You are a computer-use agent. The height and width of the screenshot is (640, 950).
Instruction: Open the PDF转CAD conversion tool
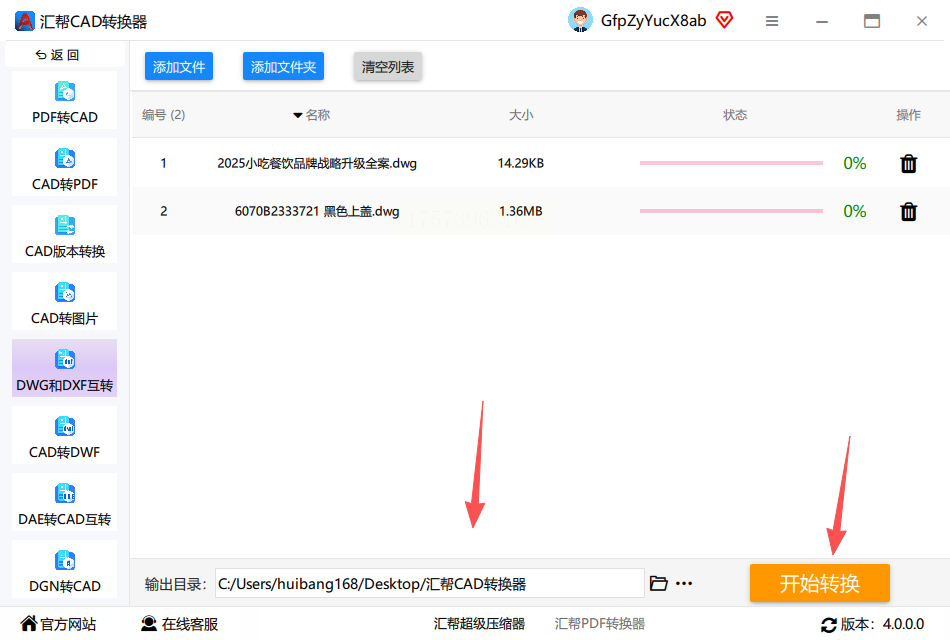pyautogui.click(x=65, y=101)
